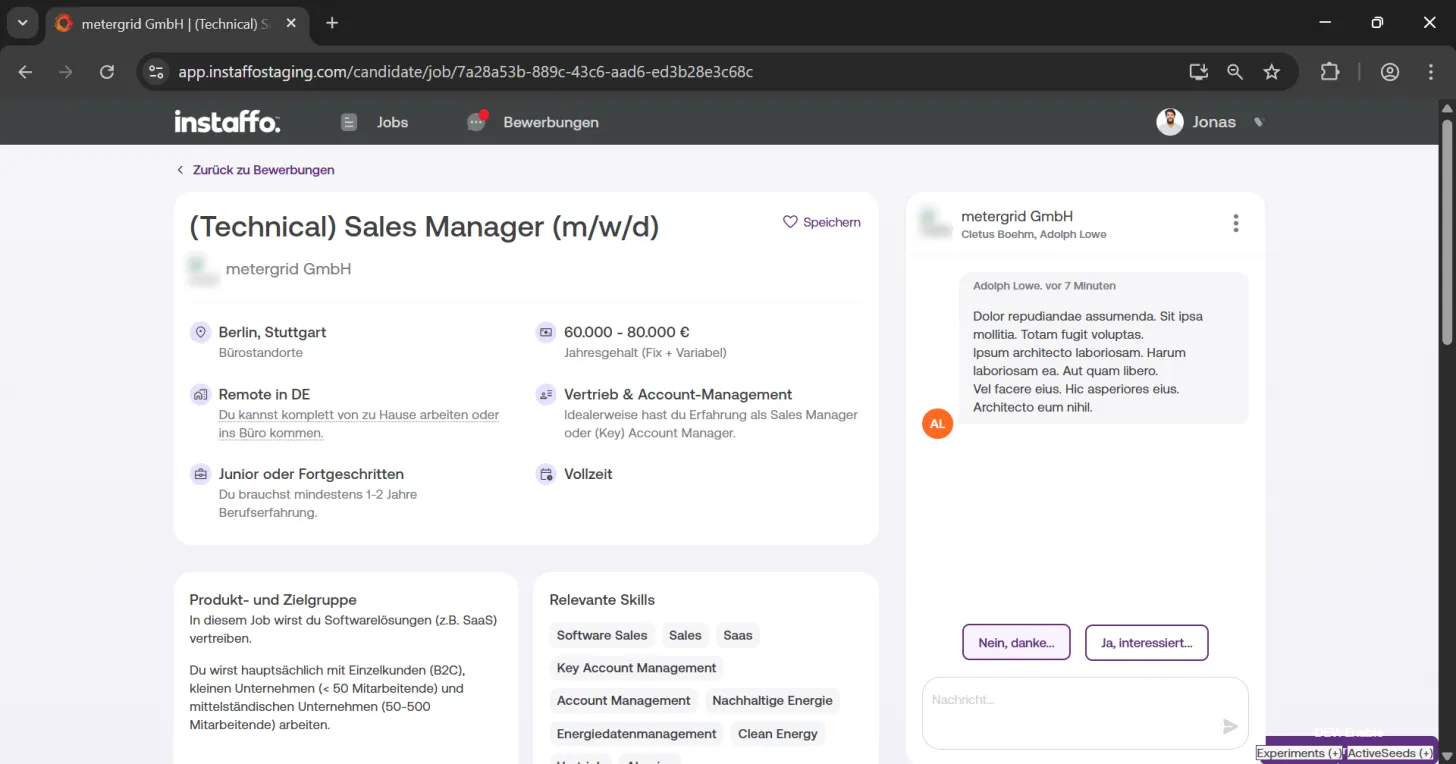Click the Relevante Skills heading
The image size is (1456, 764).
(602, 600)
